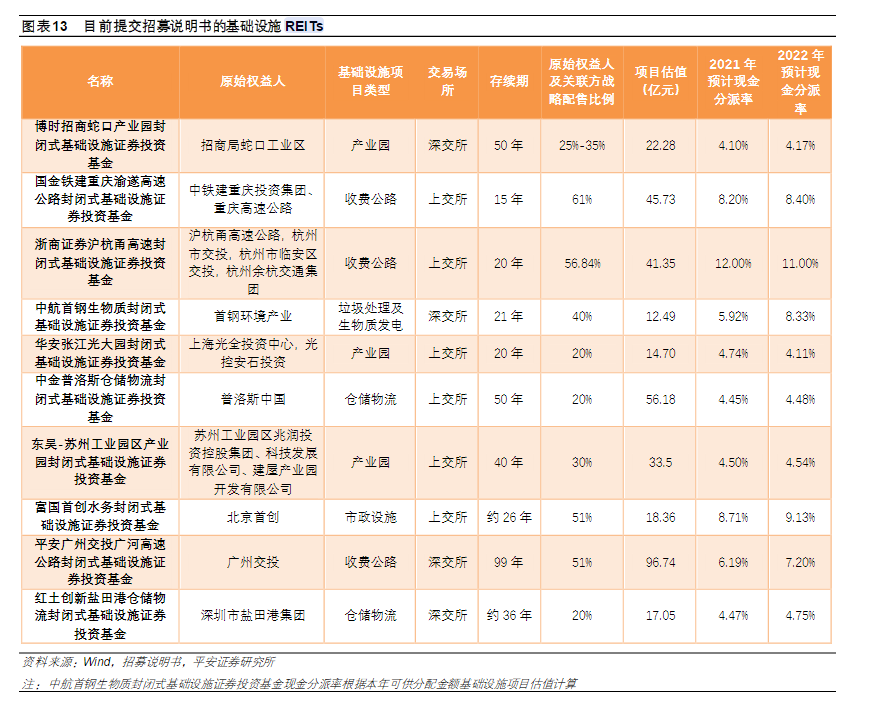
Task: Click the 存续期 column header
Action: (x=508, y=81)
